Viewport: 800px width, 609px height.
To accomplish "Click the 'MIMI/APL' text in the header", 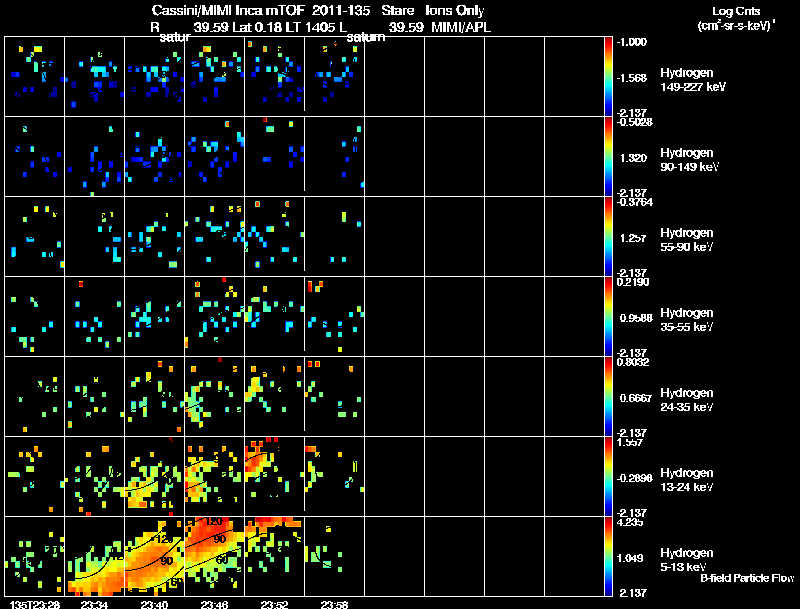I will click(x=461, y=27).
